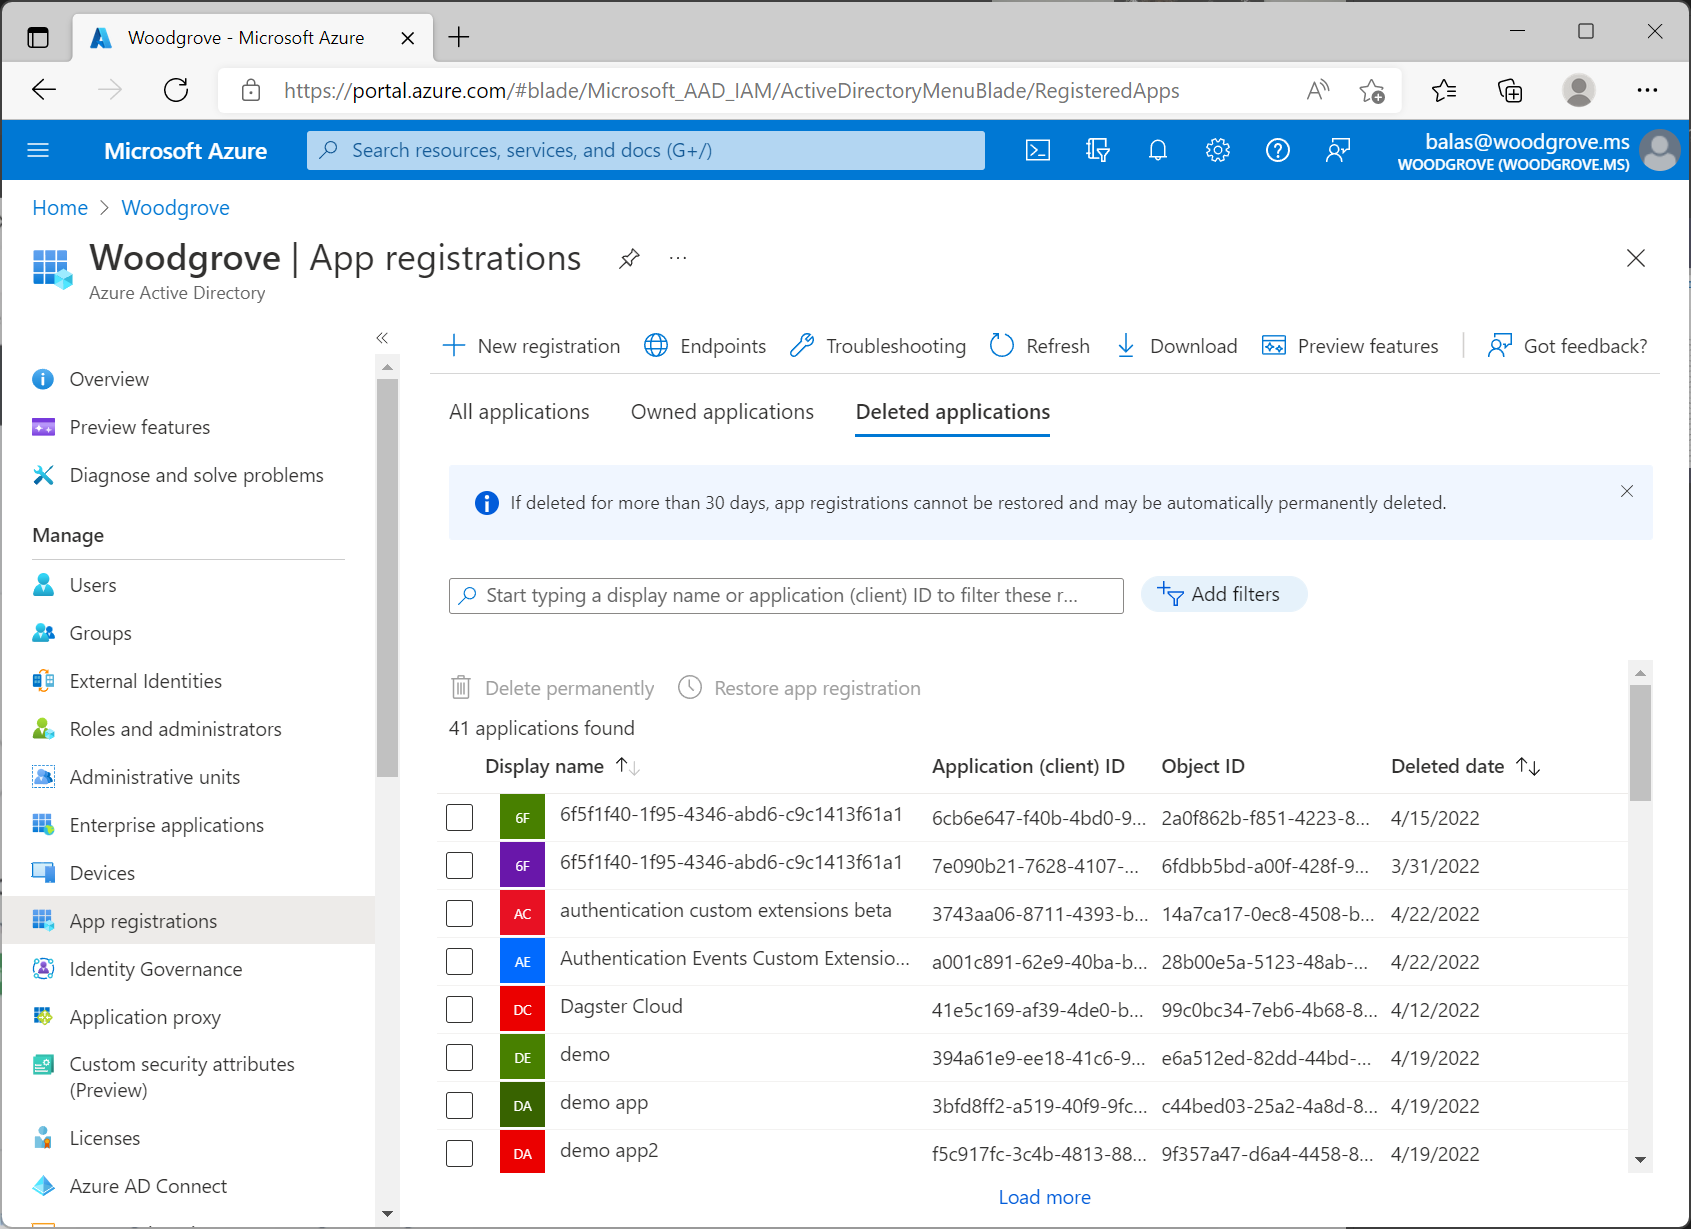Screen dimensions: 1691x1229
Task: Click the Load more link
Action: pos(1044,1197)
